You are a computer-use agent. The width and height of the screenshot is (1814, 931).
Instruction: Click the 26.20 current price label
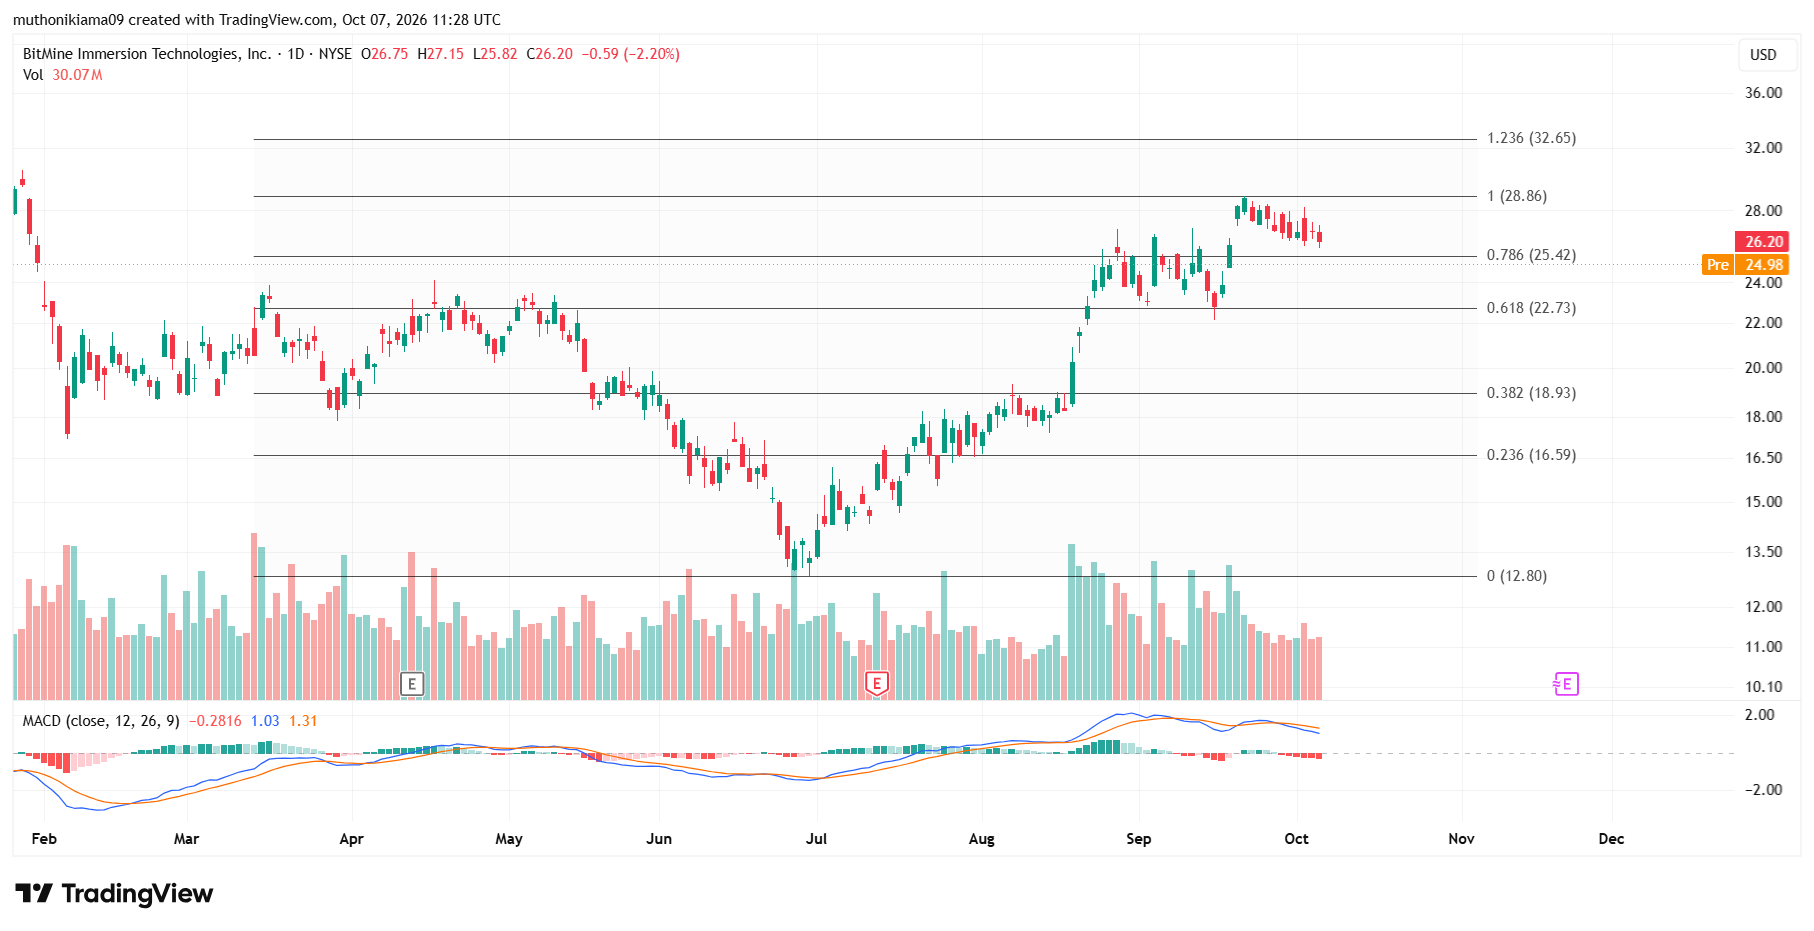point(1764,242)
